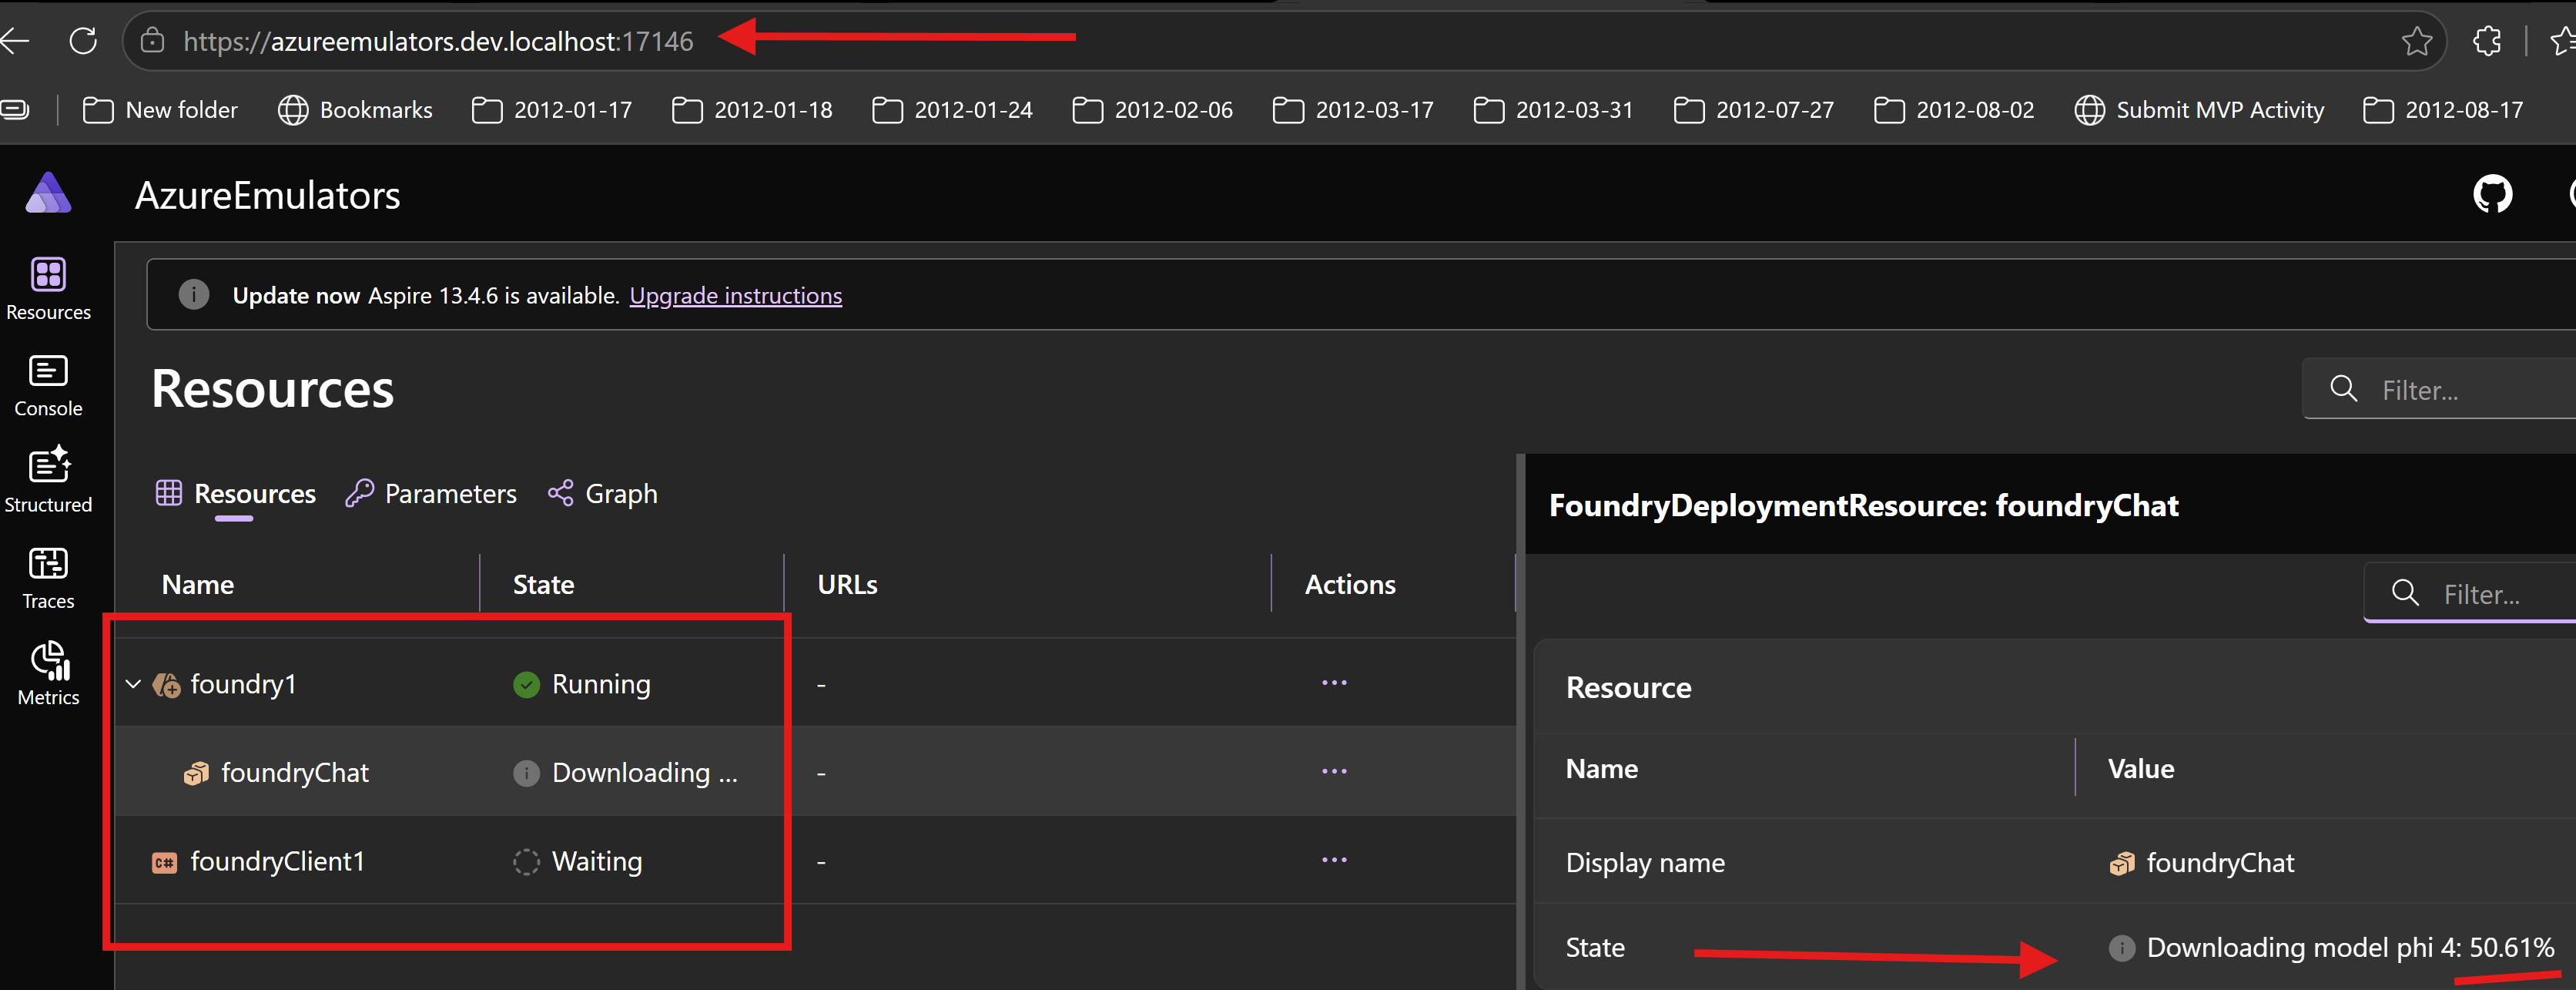Click the green Running status icon
This screenshot has width=2576, height=990.
point(526,685)
